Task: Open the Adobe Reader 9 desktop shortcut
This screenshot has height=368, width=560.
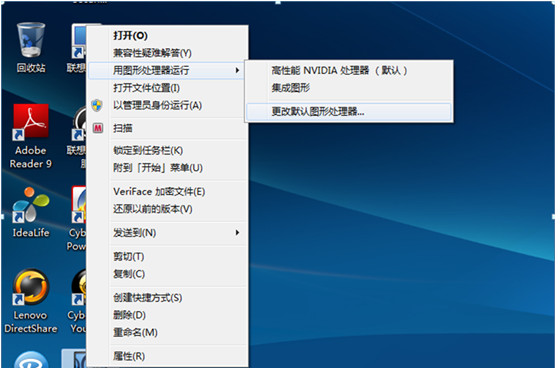Action: pyautogui.click(x=31, y=136)
